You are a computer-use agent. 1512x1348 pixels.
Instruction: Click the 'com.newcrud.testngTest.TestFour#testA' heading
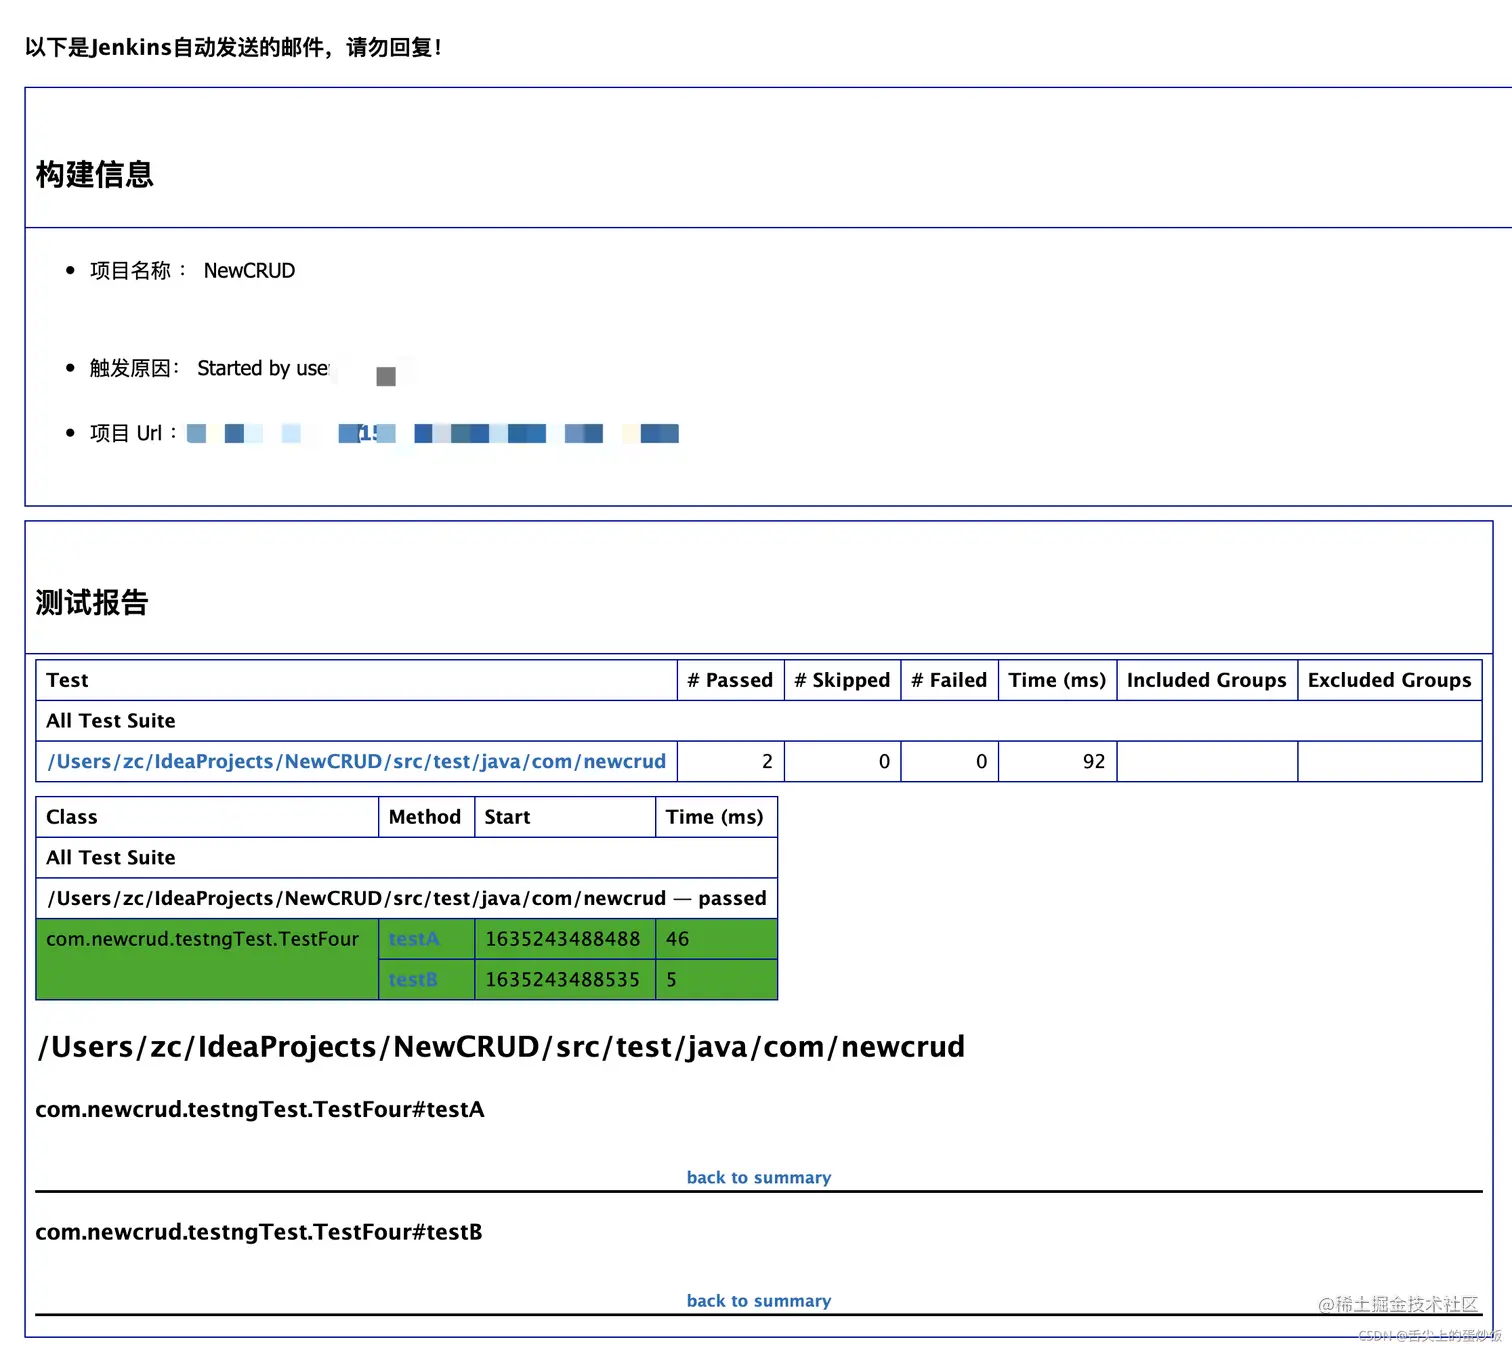260,1109
